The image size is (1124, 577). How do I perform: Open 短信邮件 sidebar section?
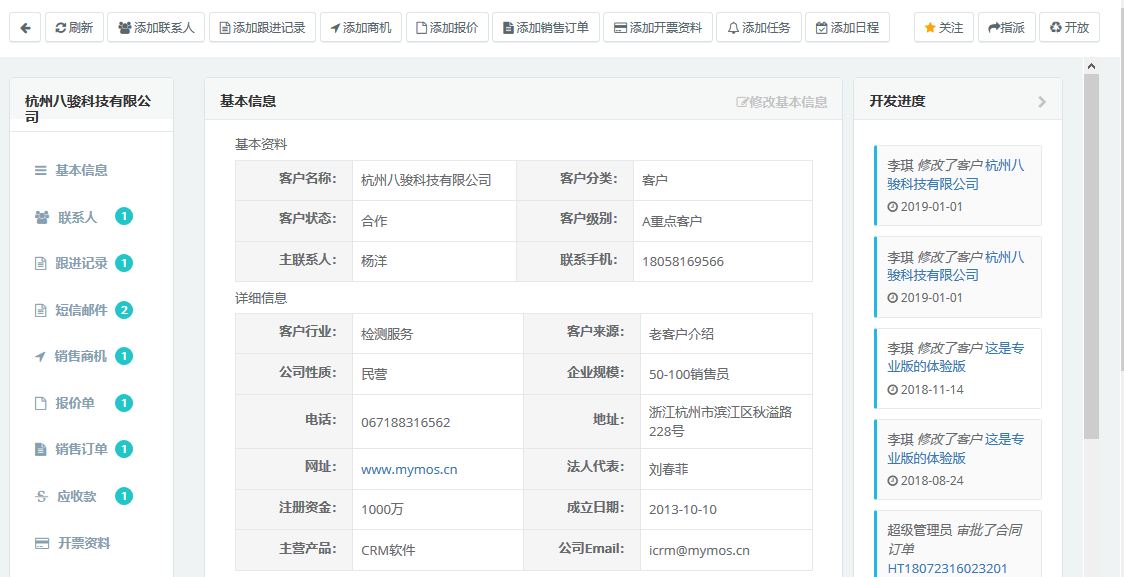point(81,310)
